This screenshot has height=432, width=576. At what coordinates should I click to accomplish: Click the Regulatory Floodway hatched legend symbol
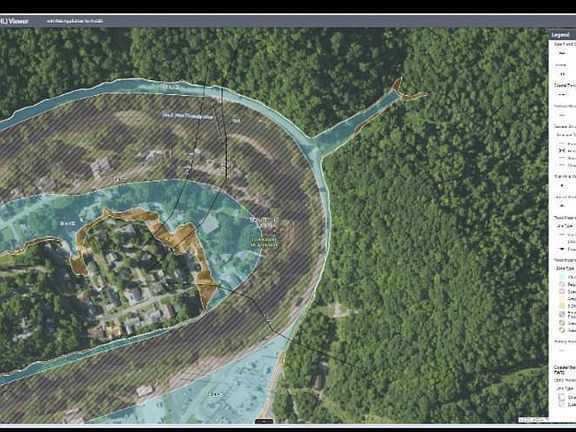[x=562, y=284]
